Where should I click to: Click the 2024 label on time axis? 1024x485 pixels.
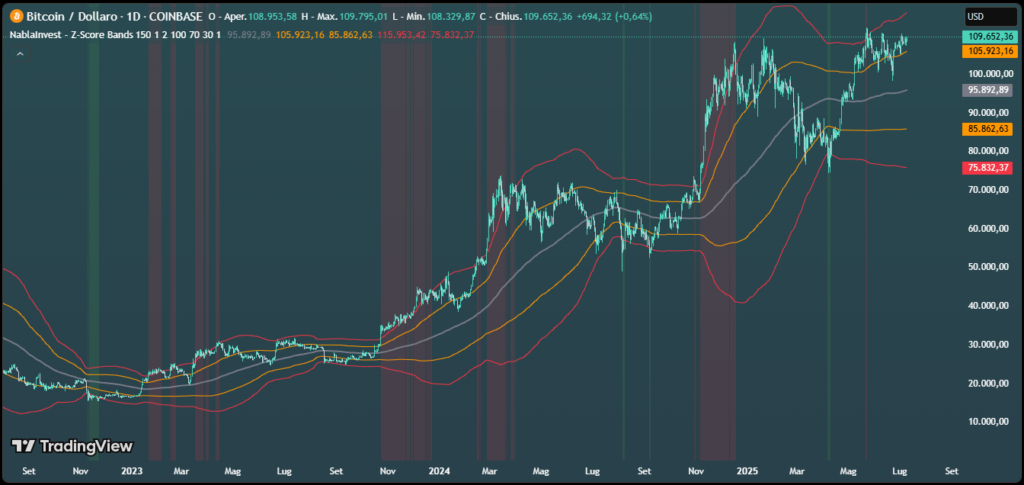[x=438, y=468]
